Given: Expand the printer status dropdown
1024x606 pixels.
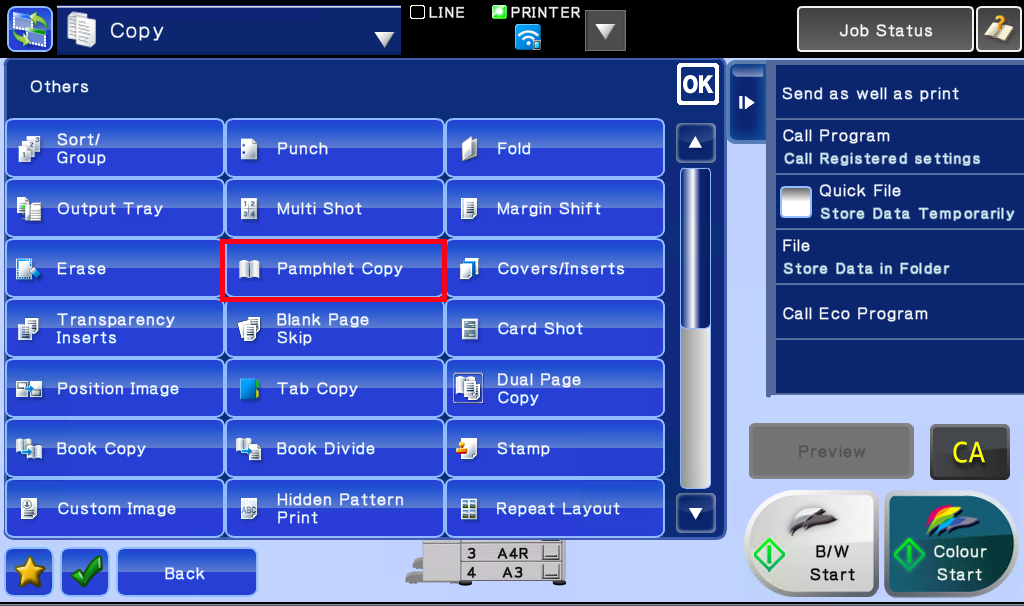Looking at the screenshot, I should [x=605, y=29].
